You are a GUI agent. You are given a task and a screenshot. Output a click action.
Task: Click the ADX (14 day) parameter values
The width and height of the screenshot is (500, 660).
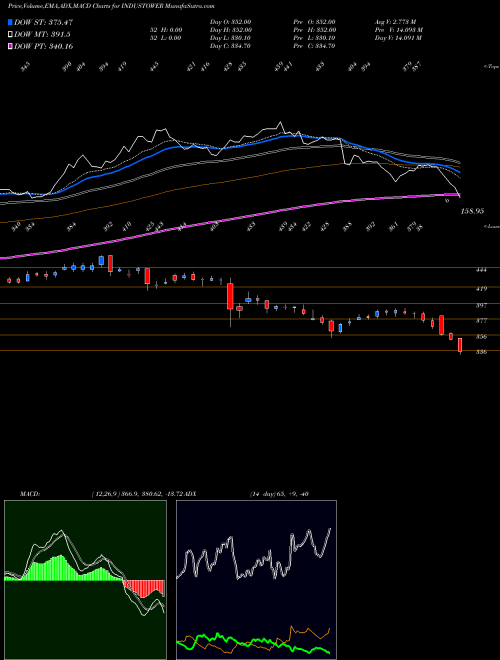pyautogui.click(x=279, y=494)
